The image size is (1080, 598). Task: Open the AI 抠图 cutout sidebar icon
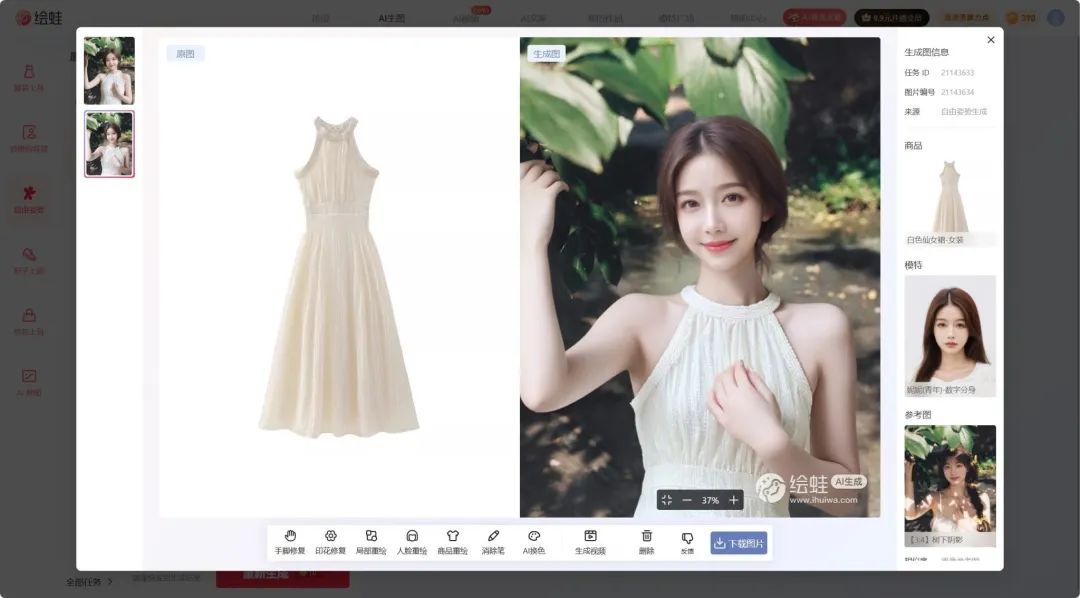(29, 382)
